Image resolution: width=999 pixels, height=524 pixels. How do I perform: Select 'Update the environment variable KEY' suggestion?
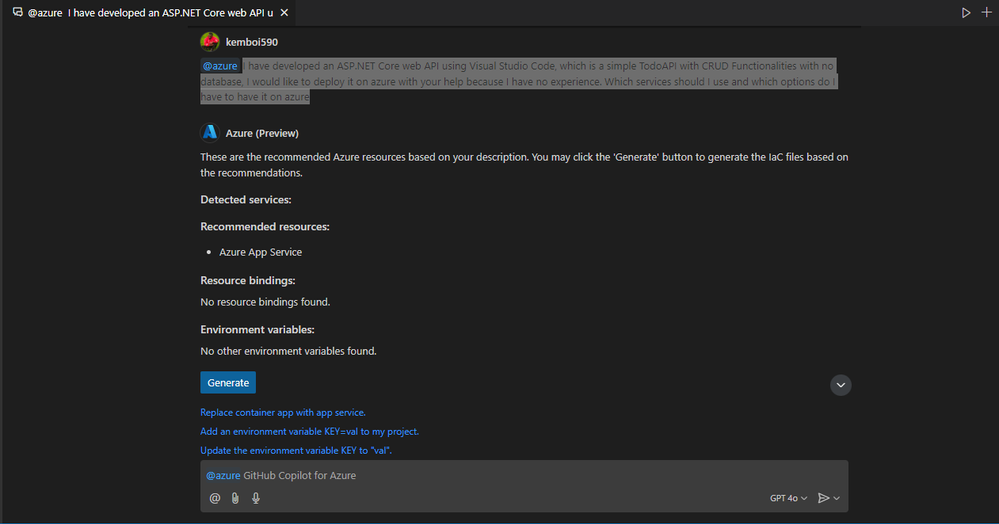296,450
